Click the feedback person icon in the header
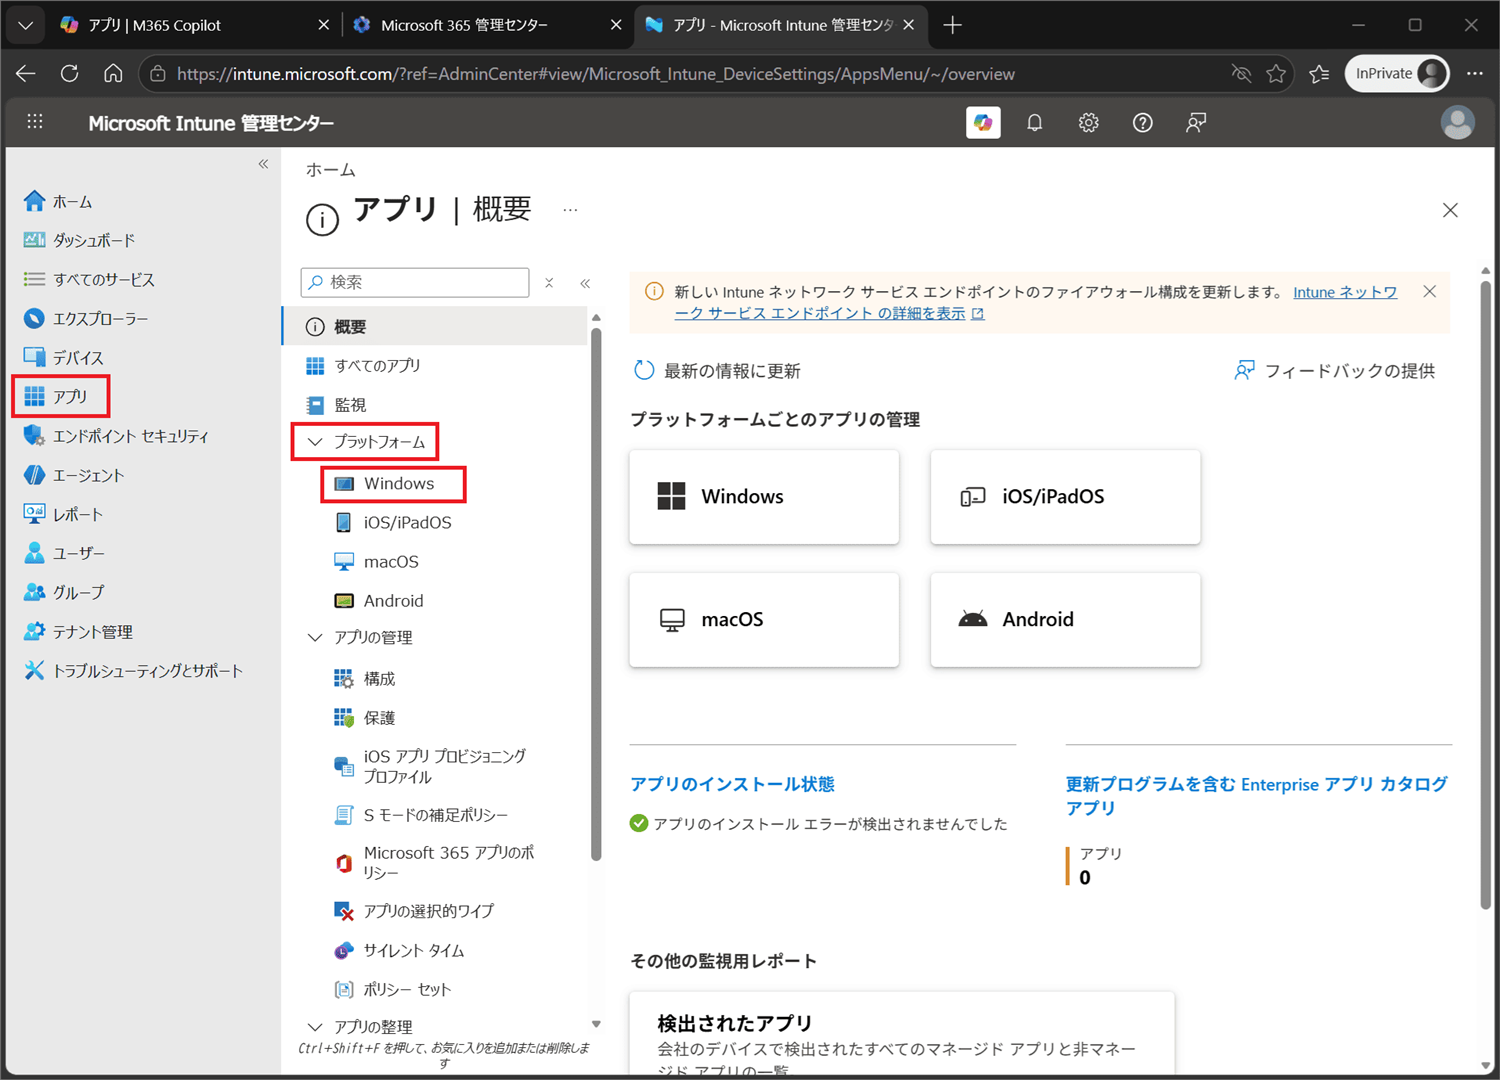Screen dimensions: 1500x1080 (1196, 122)
